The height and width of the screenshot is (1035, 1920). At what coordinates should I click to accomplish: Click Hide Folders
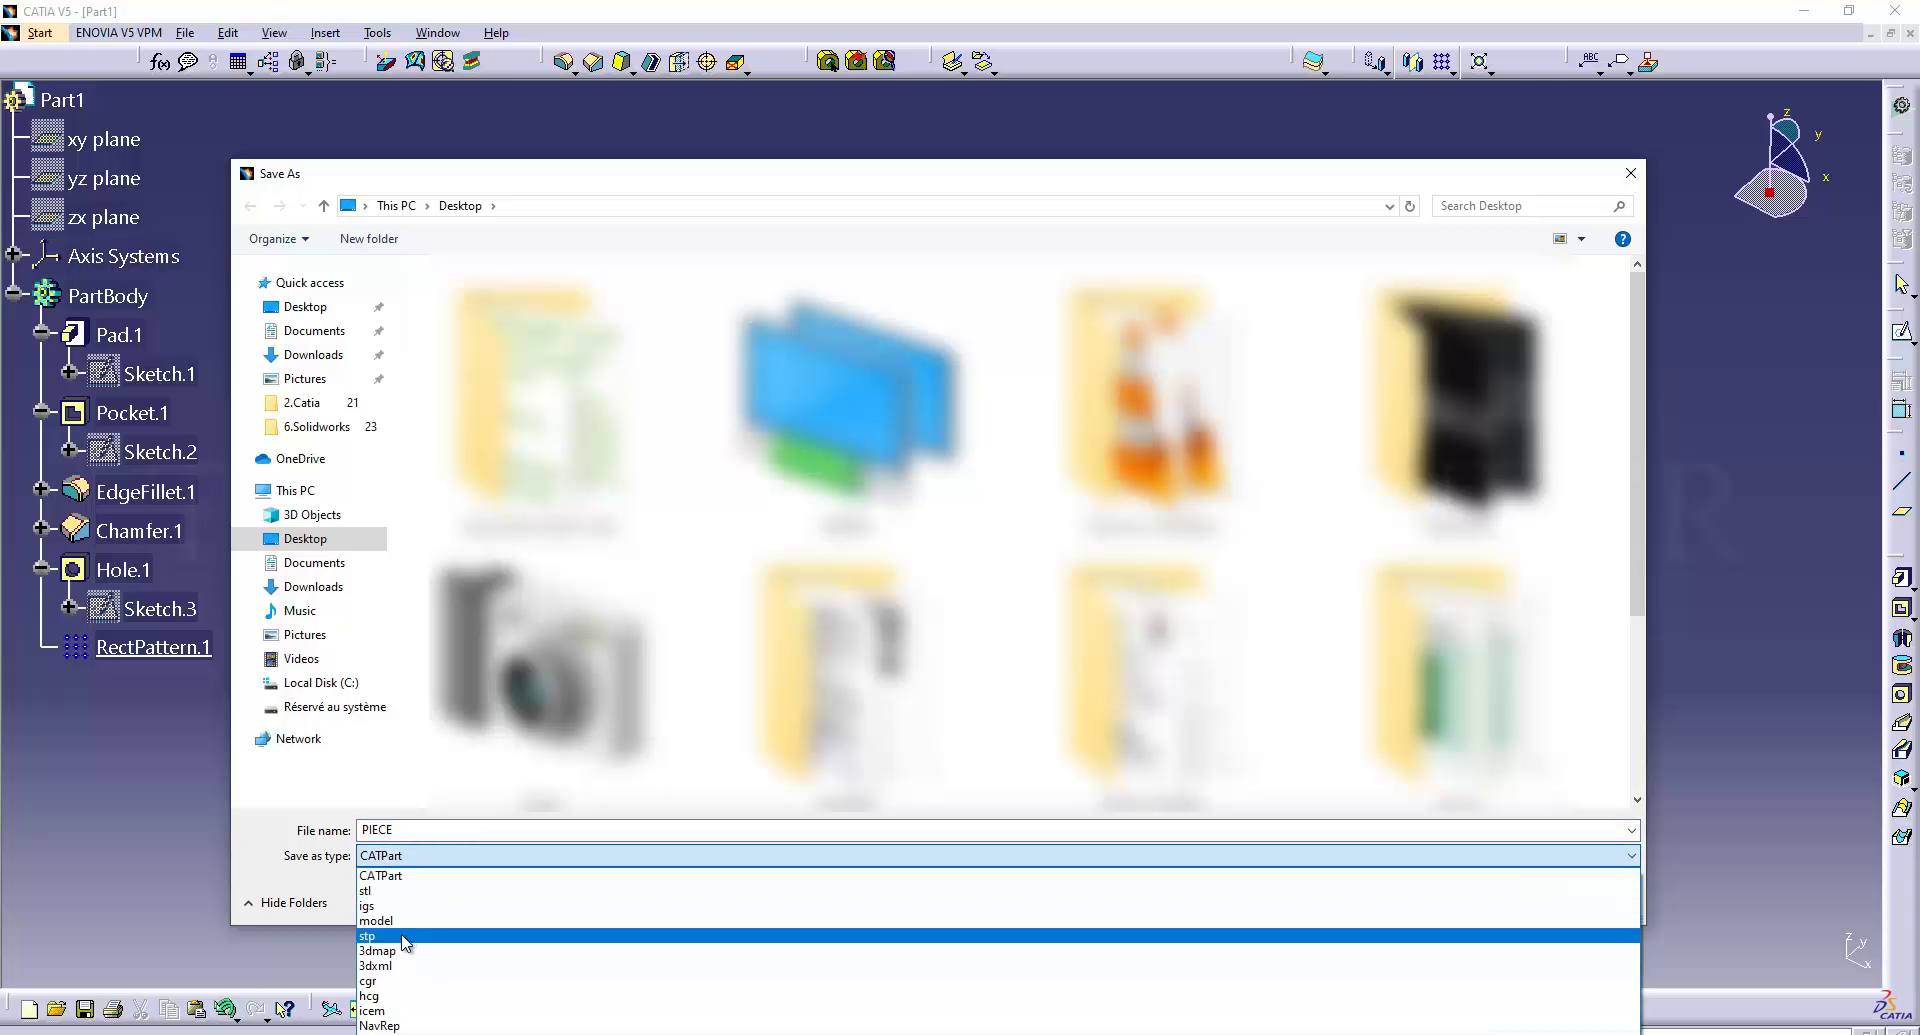(x=286, y=903)
